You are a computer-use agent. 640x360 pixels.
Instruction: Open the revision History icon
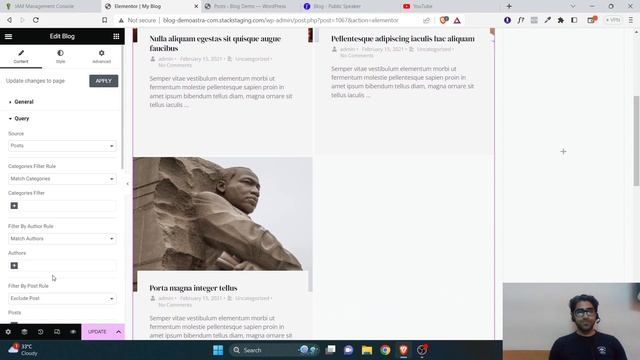tap(40, 332)
